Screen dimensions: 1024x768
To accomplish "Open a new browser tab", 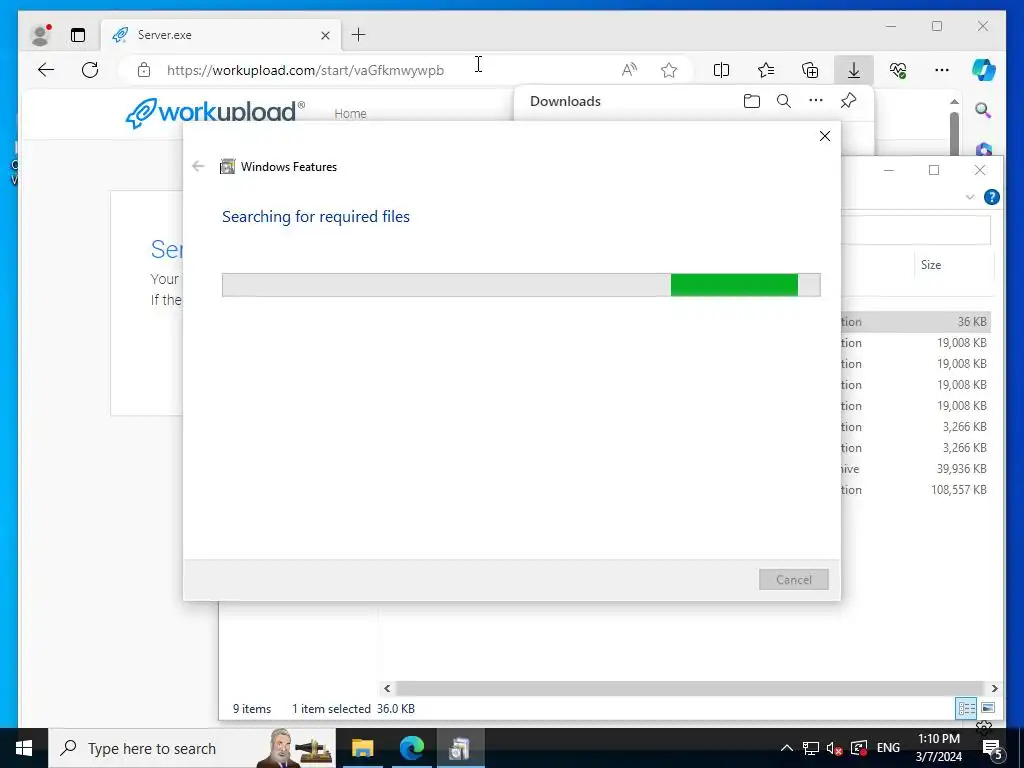I will 359,35.
